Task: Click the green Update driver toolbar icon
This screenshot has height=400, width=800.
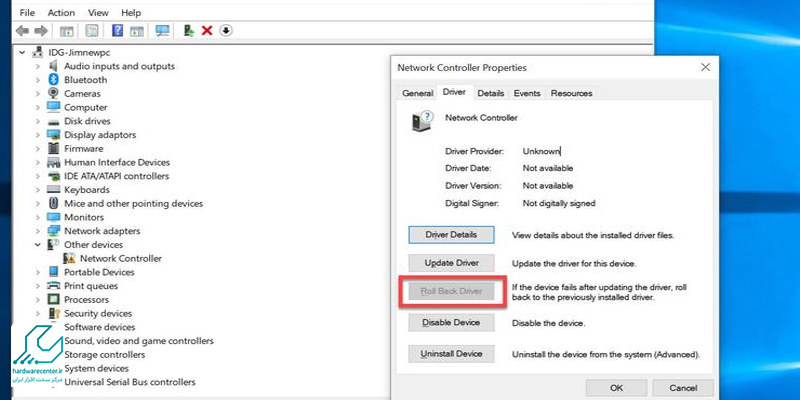Action: tap(189, 31)
